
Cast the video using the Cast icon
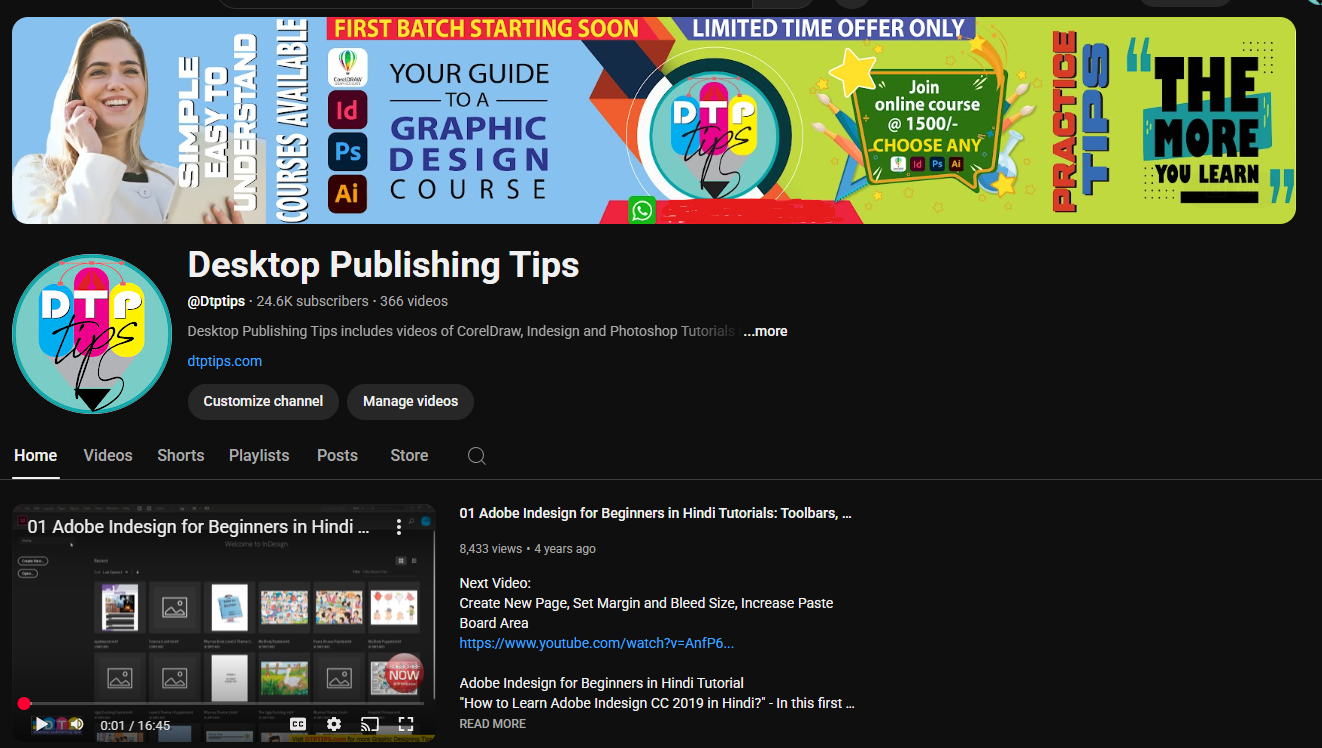point(370,724)
